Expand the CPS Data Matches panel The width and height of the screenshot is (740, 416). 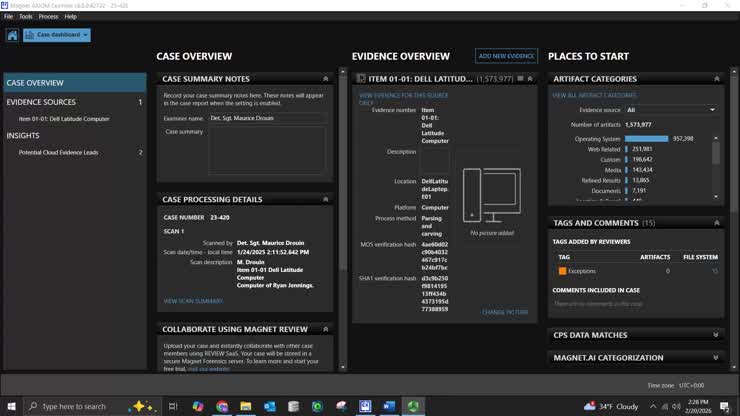[x=715, y=335]
